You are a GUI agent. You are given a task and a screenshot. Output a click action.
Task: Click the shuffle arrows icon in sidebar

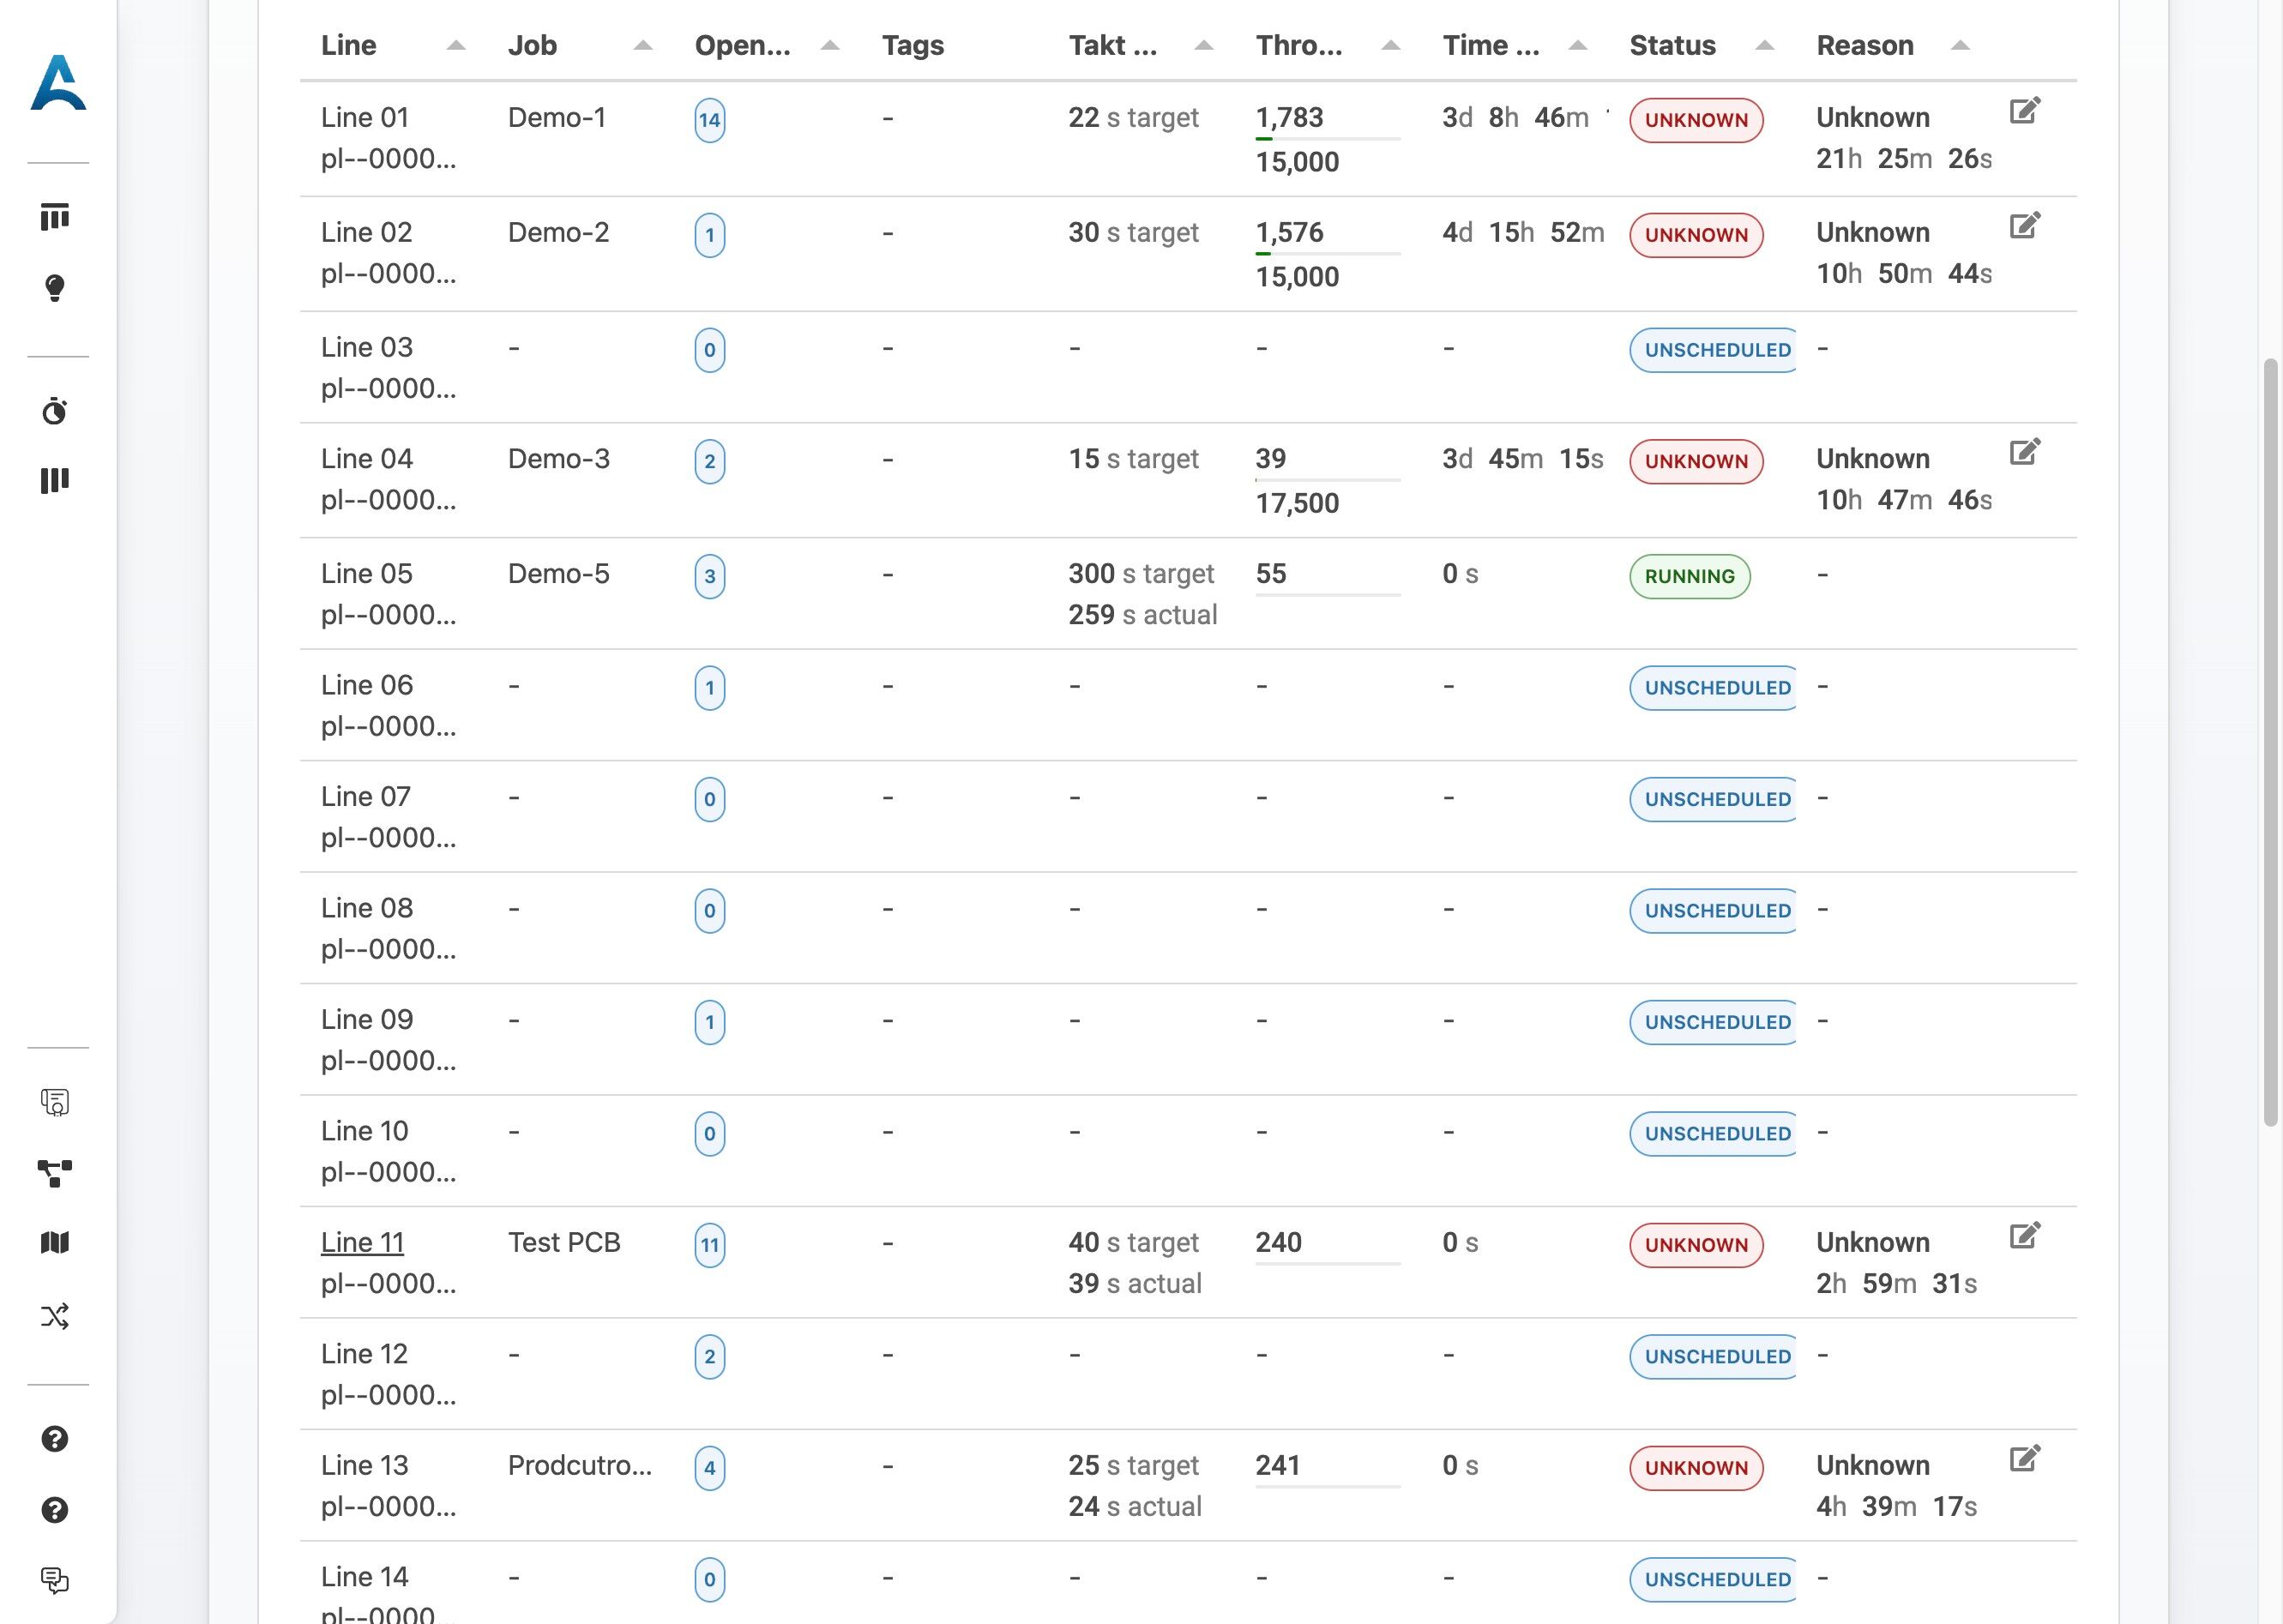pyautogui.click(x=55, y=1315)
